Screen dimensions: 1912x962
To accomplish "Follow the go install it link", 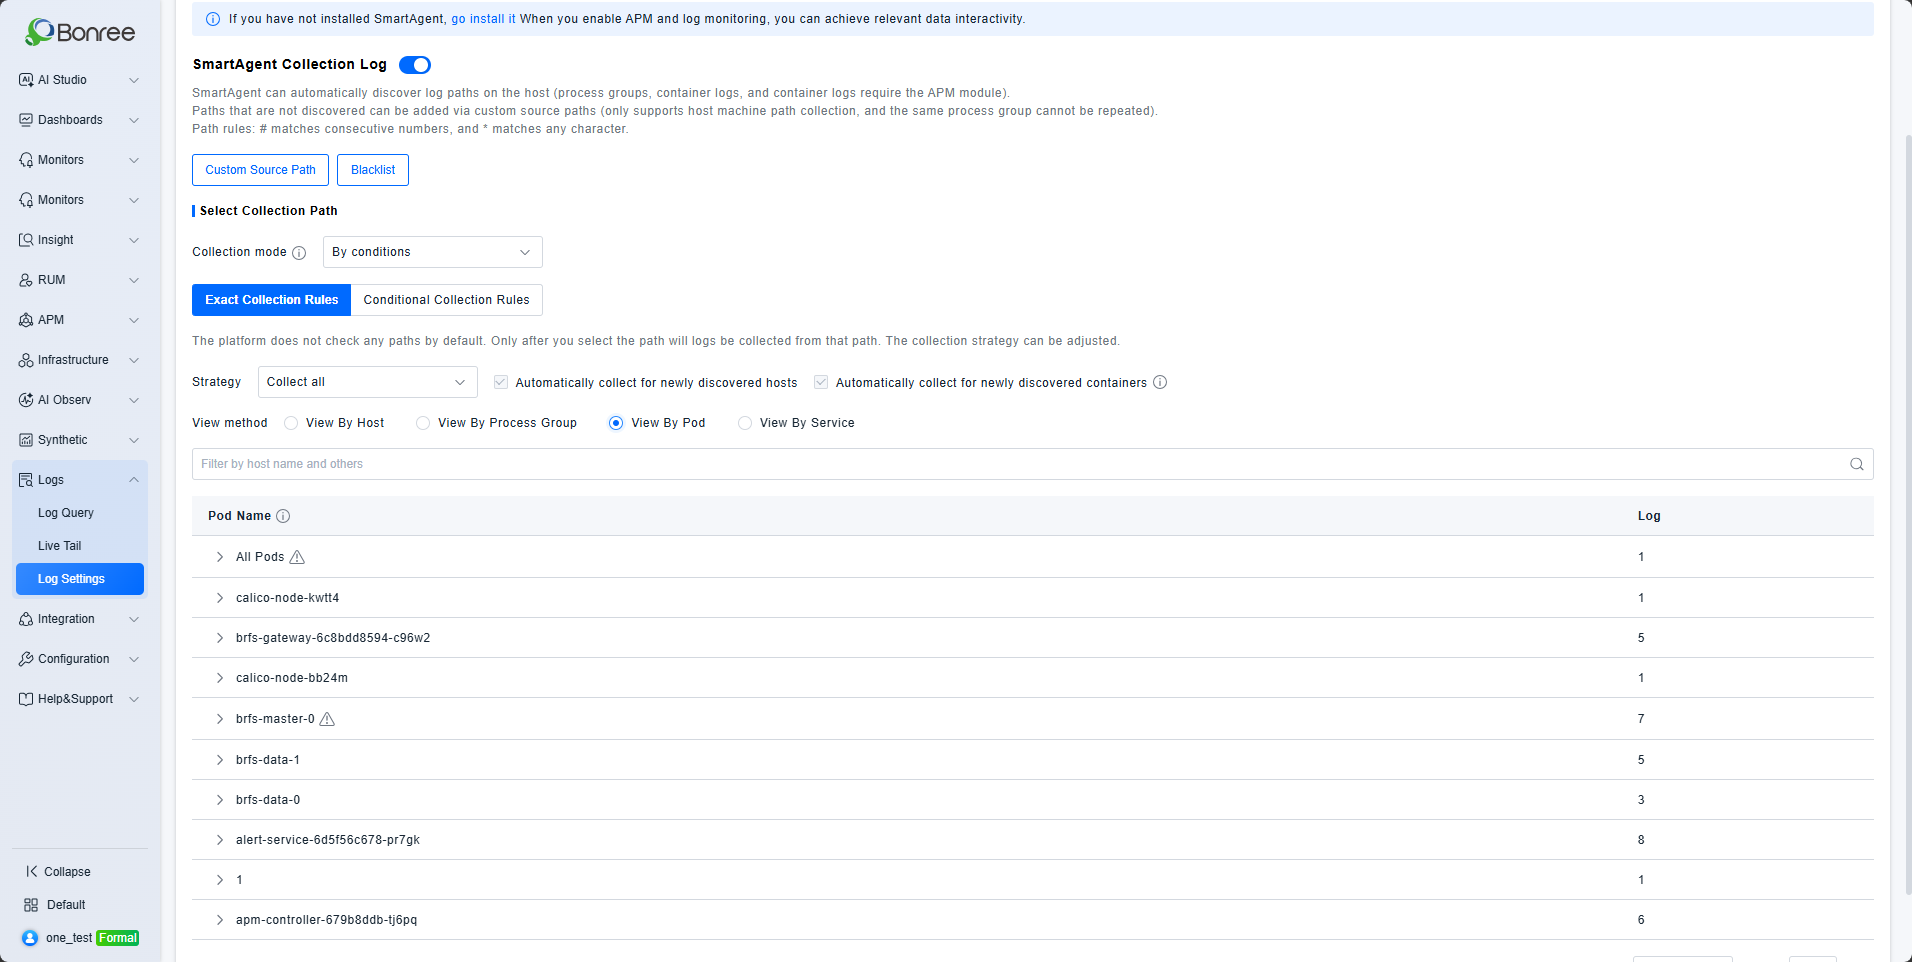I will coord(483,19).
